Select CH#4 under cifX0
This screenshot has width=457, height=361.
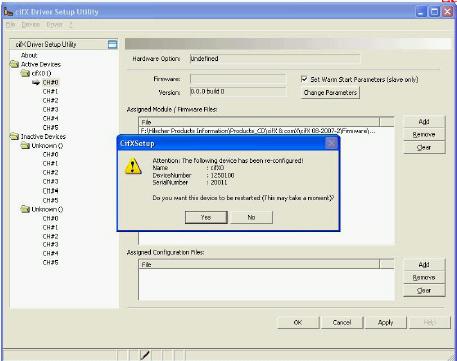click(x=50, y=118)
